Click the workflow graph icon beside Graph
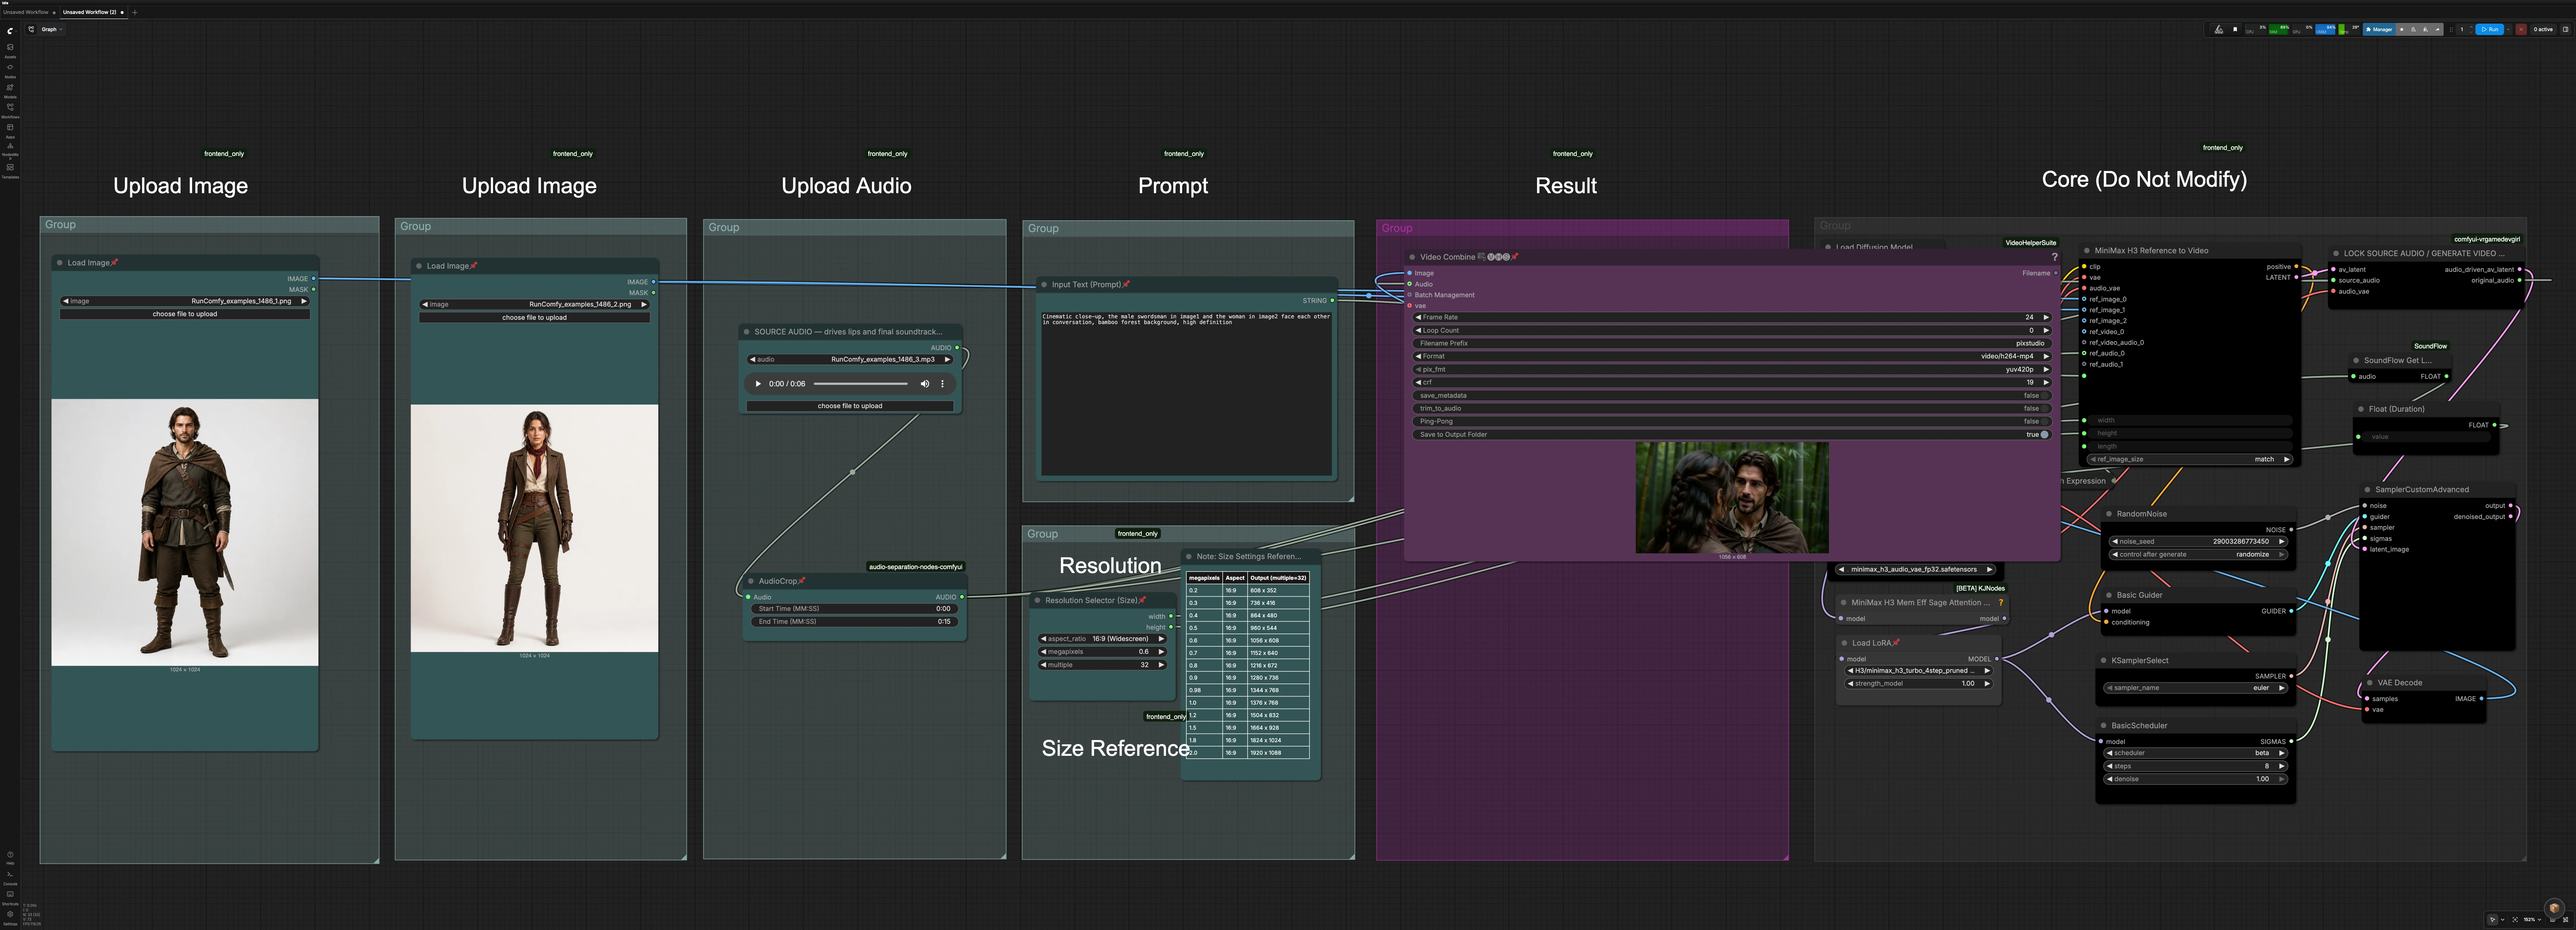 click(31, 29)
